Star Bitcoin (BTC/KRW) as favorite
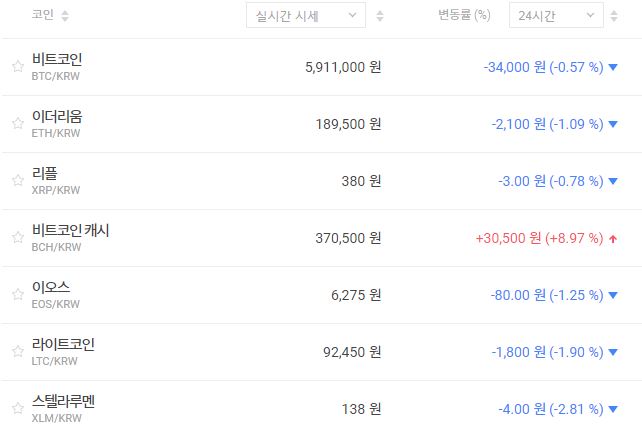Image resolution: width=642 pixels, height=429 pixels. tap(17, 67)
